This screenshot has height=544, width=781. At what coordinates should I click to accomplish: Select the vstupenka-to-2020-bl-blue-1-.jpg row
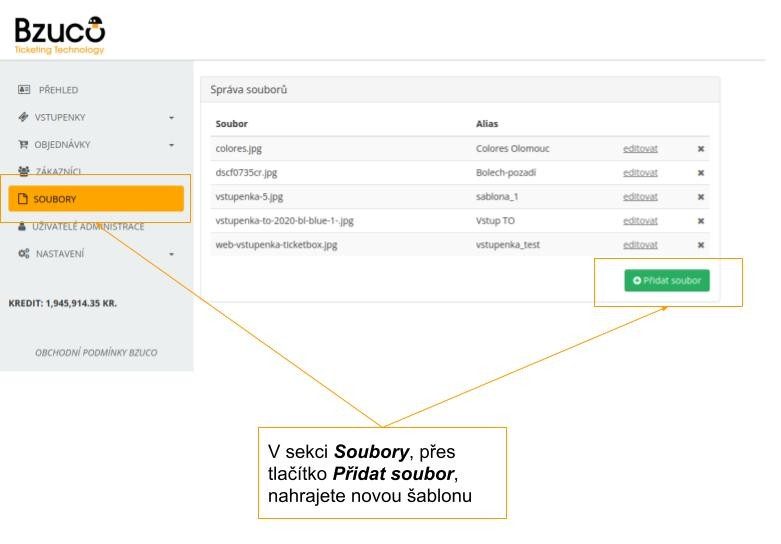pyautogui.click(x=285, y=221)
